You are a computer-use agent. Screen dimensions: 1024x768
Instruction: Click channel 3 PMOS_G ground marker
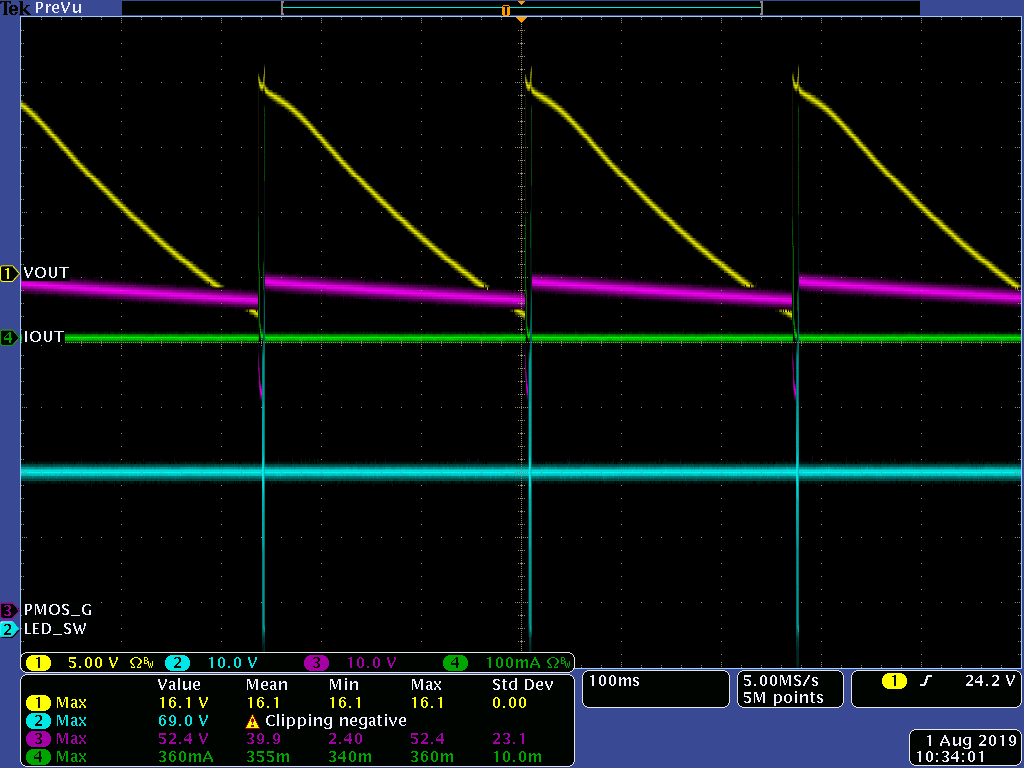pos(9,611)
